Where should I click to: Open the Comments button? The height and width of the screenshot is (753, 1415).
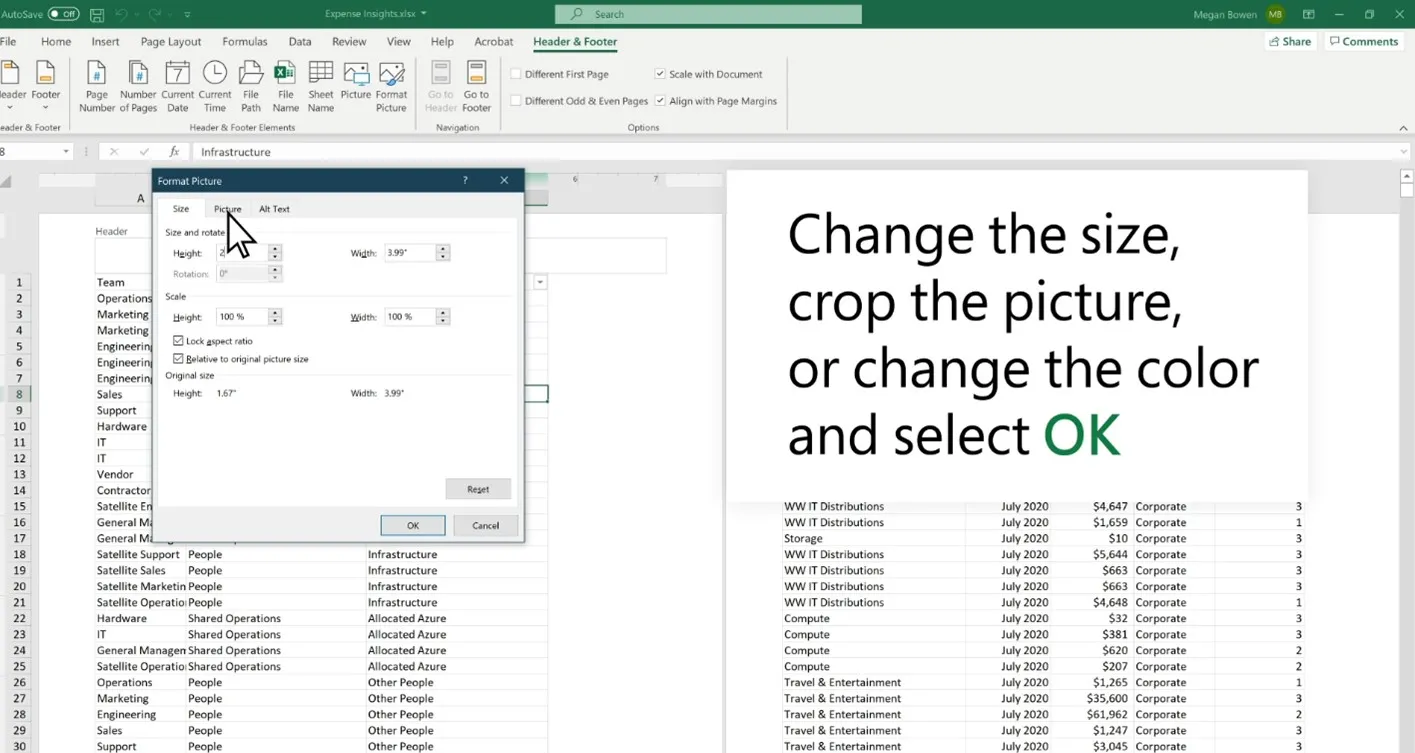[1363, 42]
